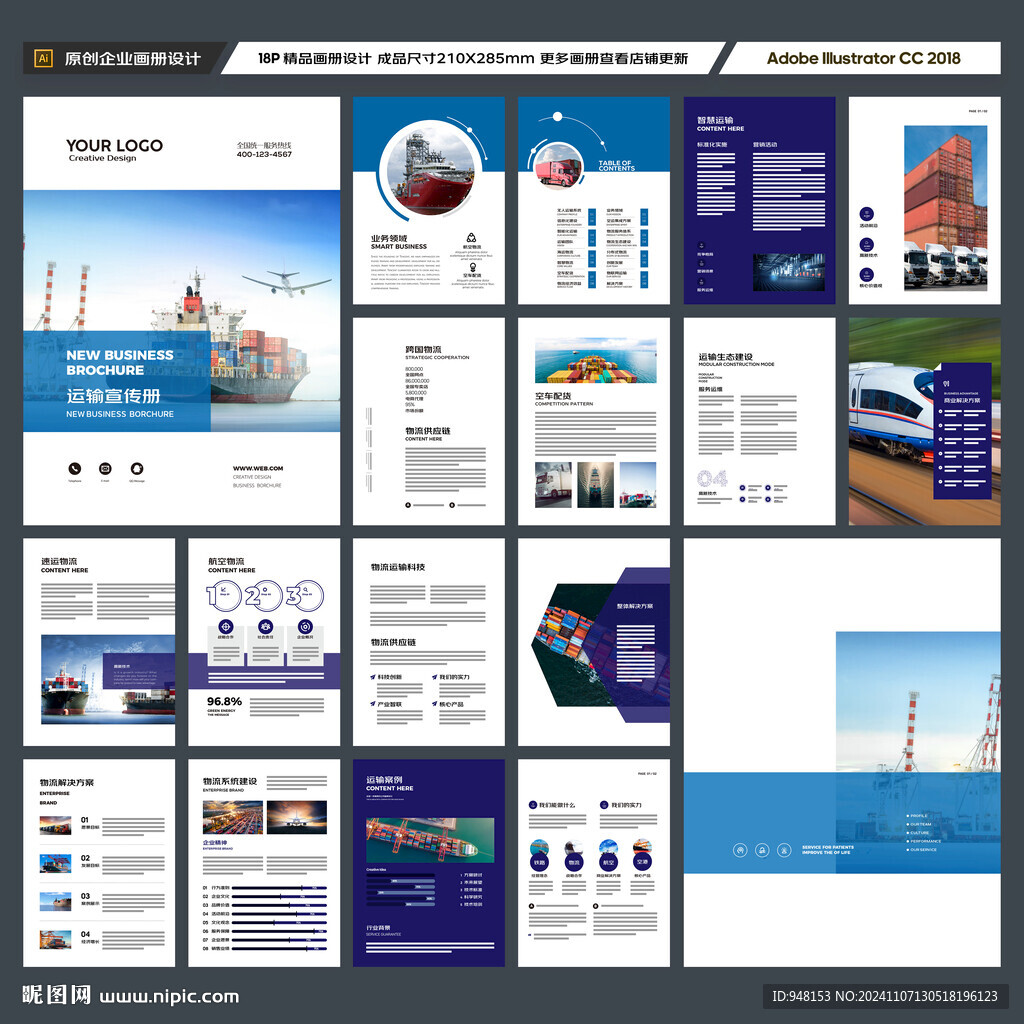
Task: Click the 物流运输科技 heading
Action: [398, 567]
